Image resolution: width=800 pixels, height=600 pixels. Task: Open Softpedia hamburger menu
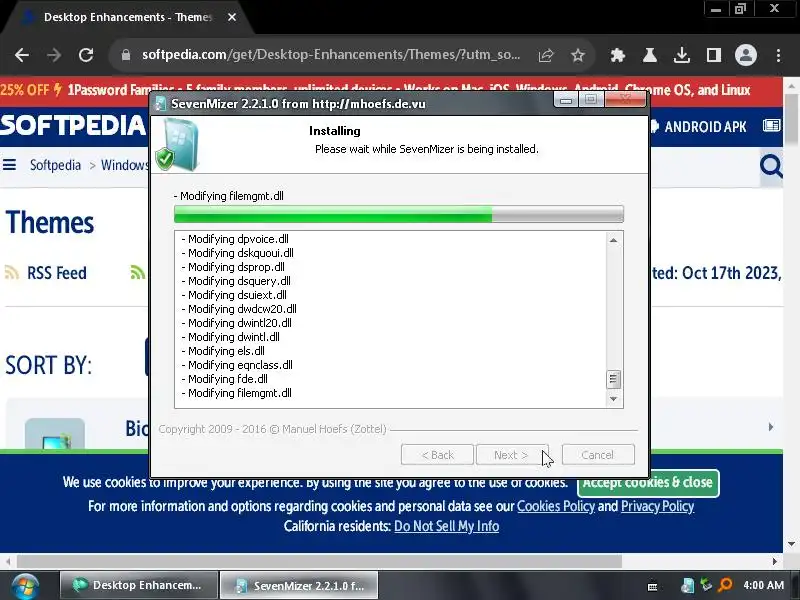[9, 165]
